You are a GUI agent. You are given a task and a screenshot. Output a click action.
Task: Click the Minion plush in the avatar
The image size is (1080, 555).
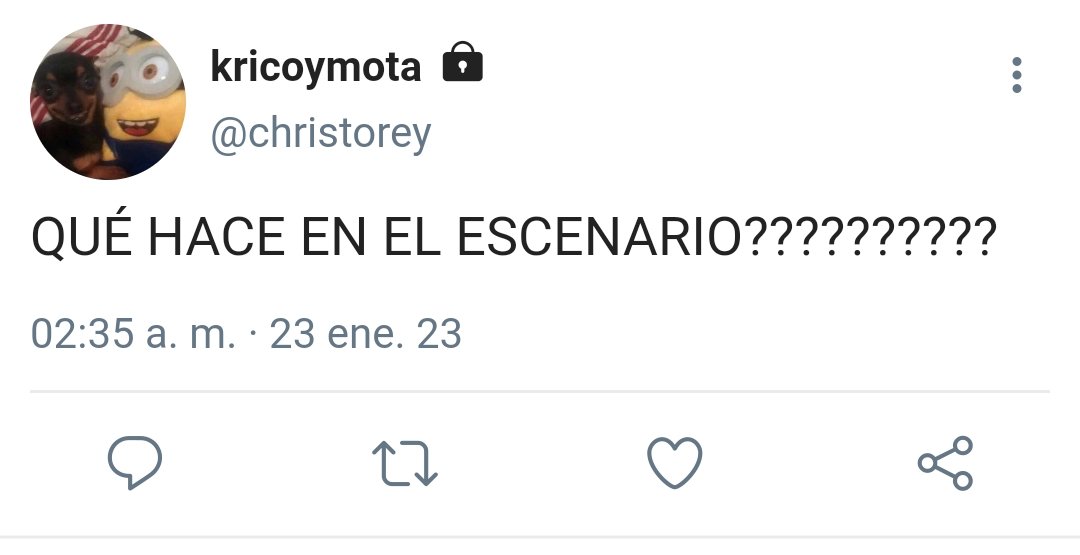pyautogui.click(x=143, y=103)
